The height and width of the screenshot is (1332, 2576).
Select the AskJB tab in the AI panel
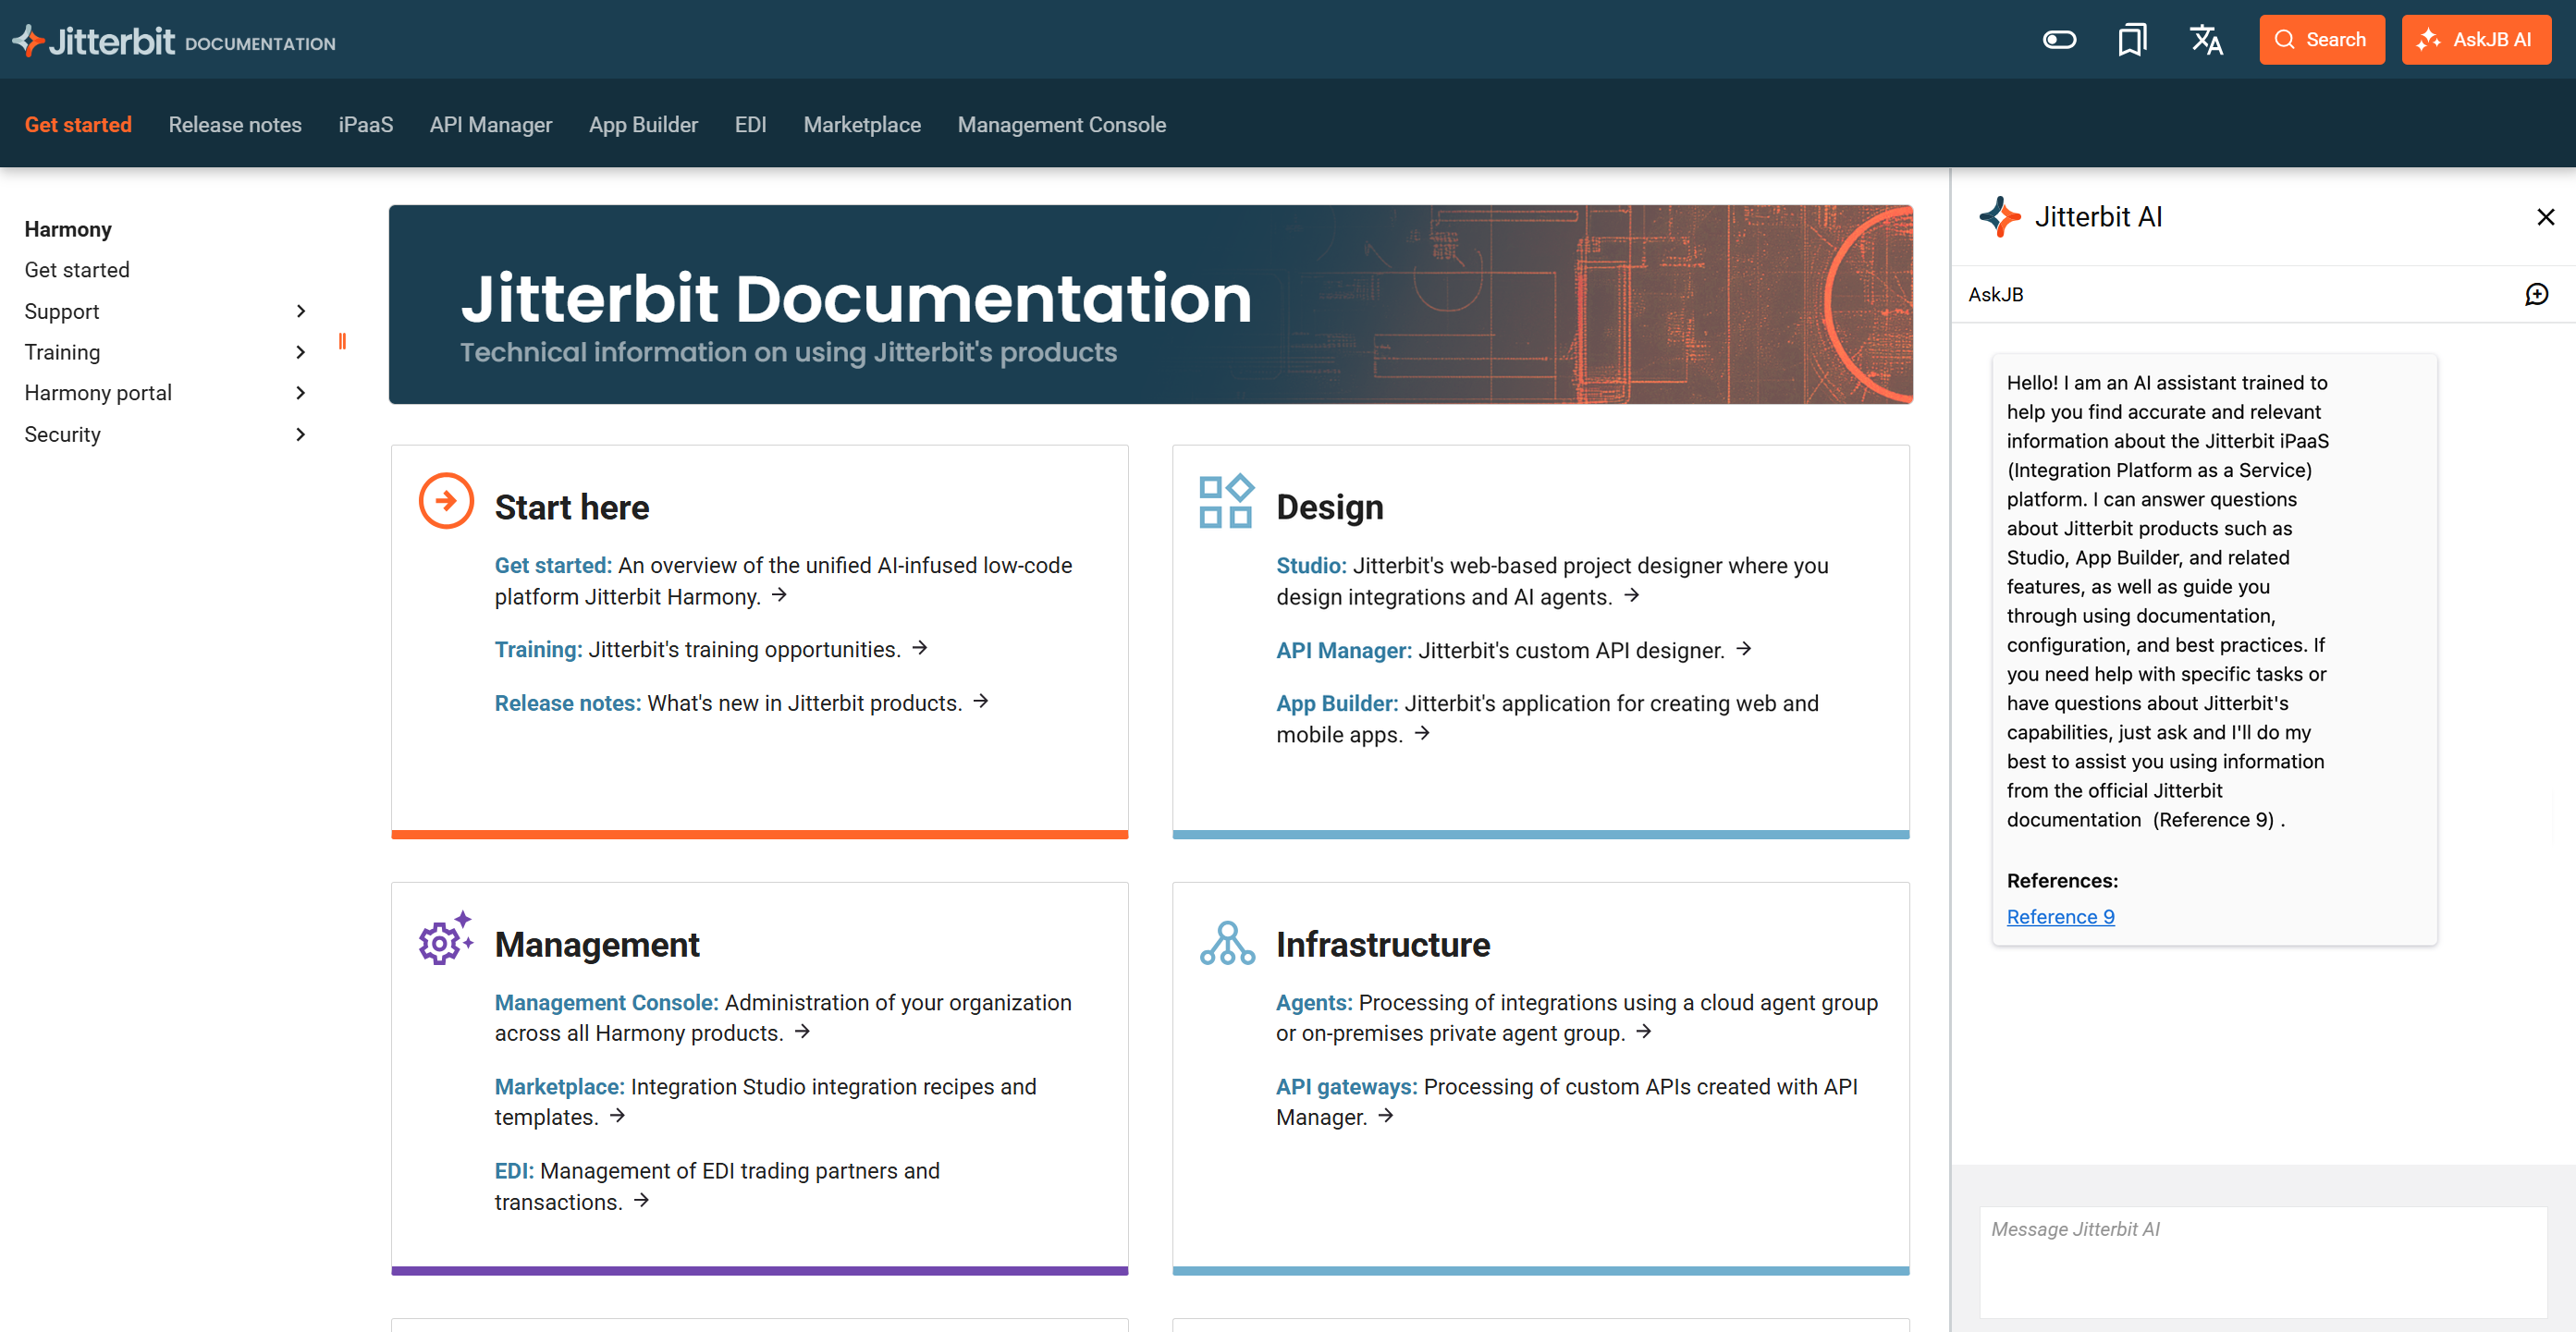coord(1996,294)
